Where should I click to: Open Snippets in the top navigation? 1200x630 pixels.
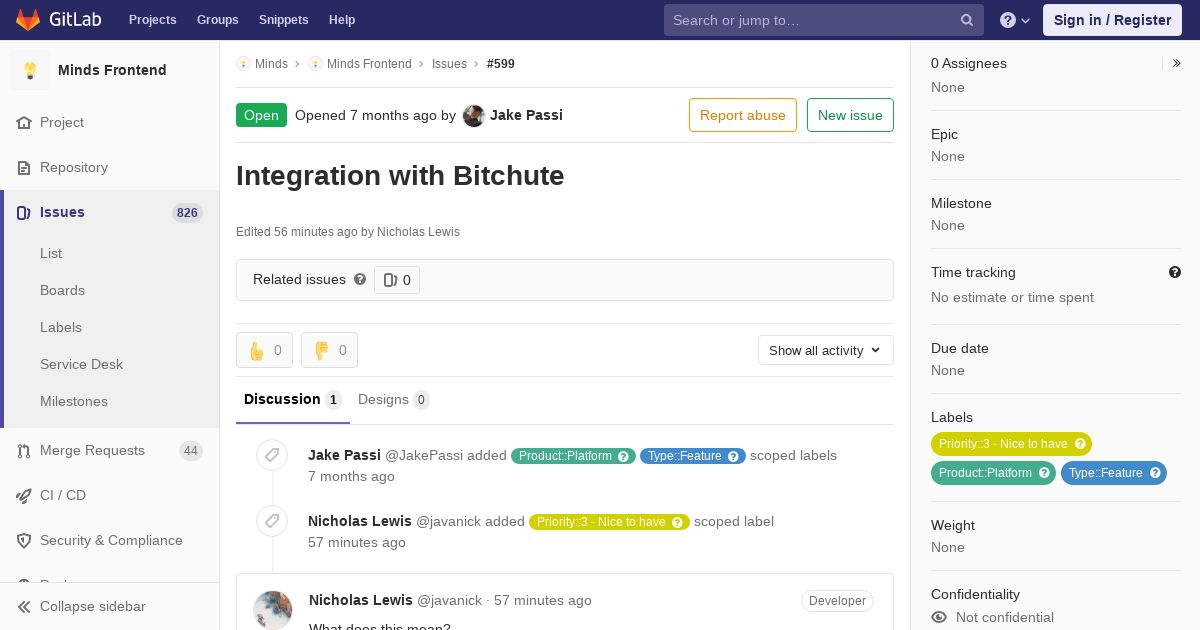pos(283,20)
